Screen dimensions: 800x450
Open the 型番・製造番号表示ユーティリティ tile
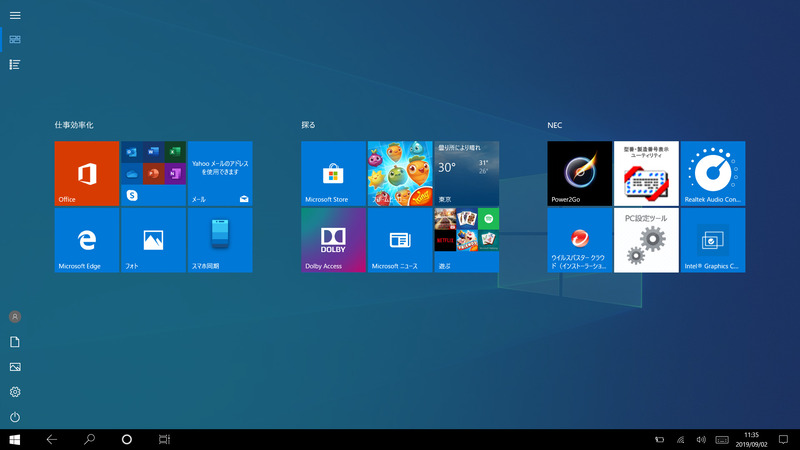[x=646, y=173]
